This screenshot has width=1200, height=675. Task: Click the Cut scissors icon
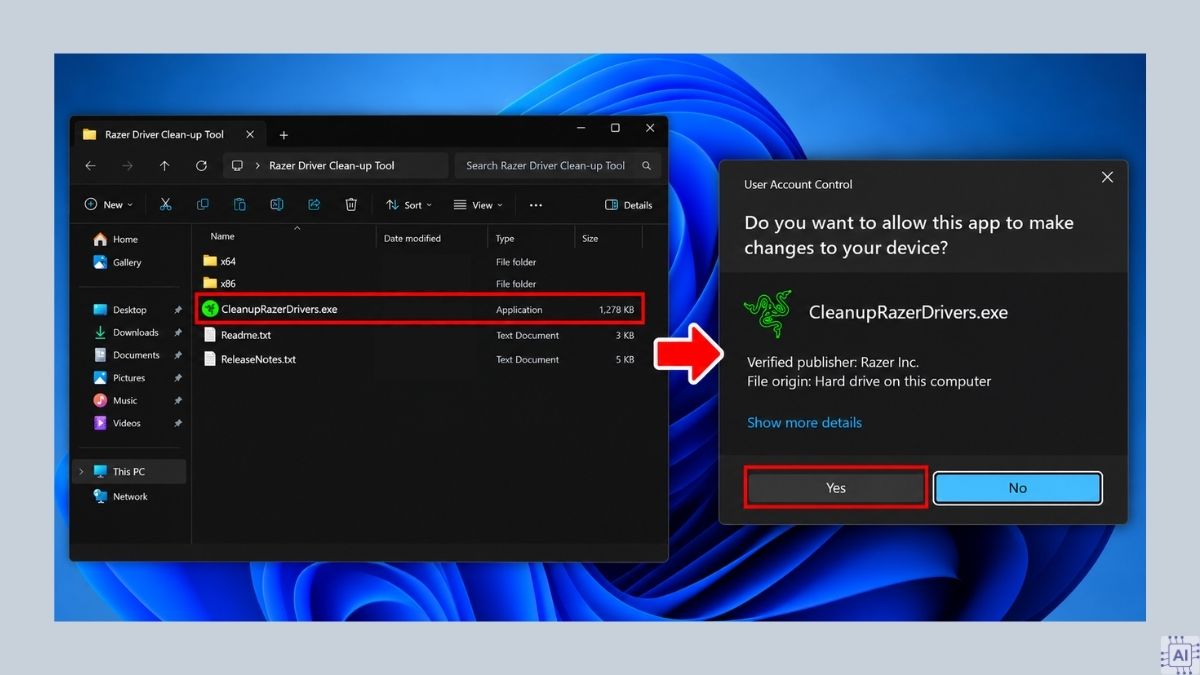click(x=166, y=205)
